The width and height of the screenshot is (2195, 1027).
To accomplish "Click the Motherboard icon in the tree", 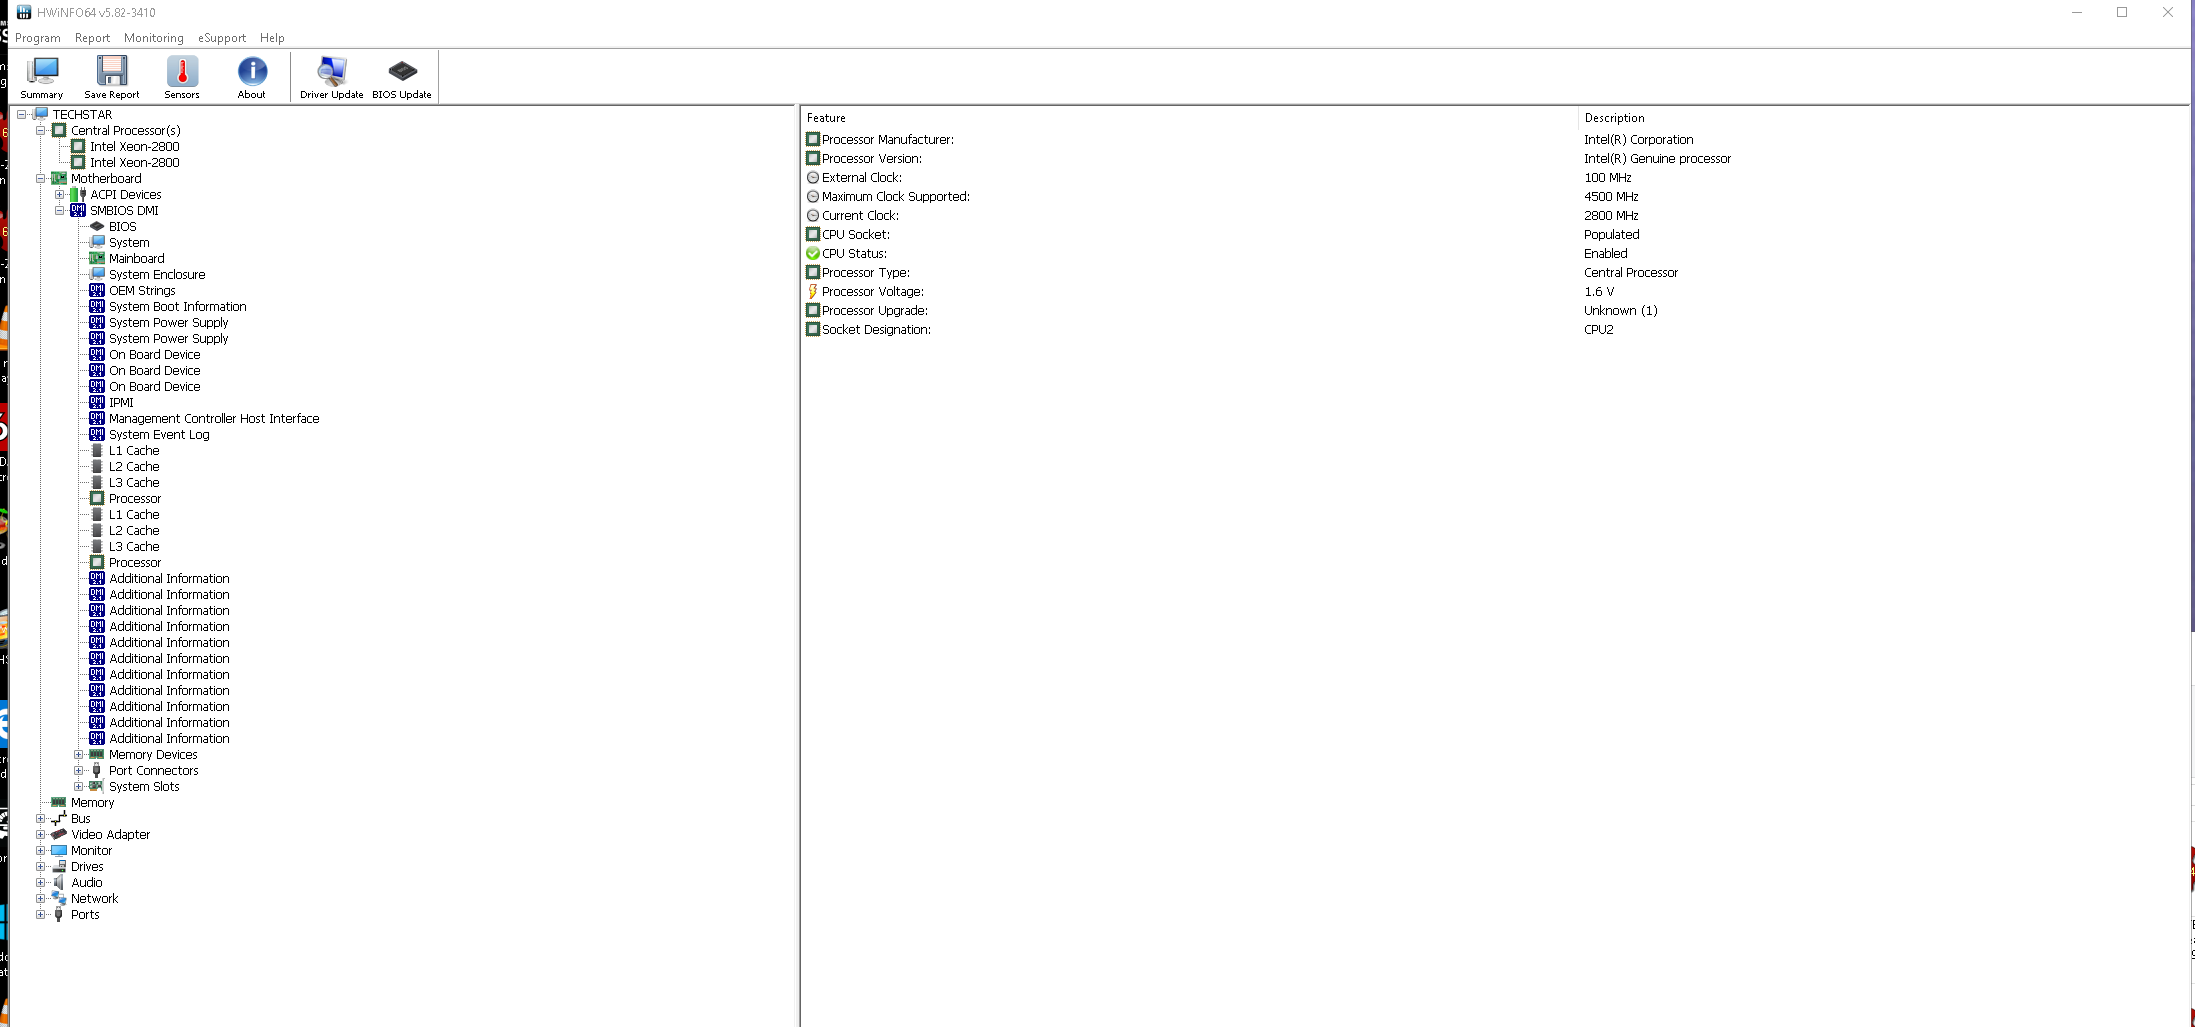I will coord(59,178).
